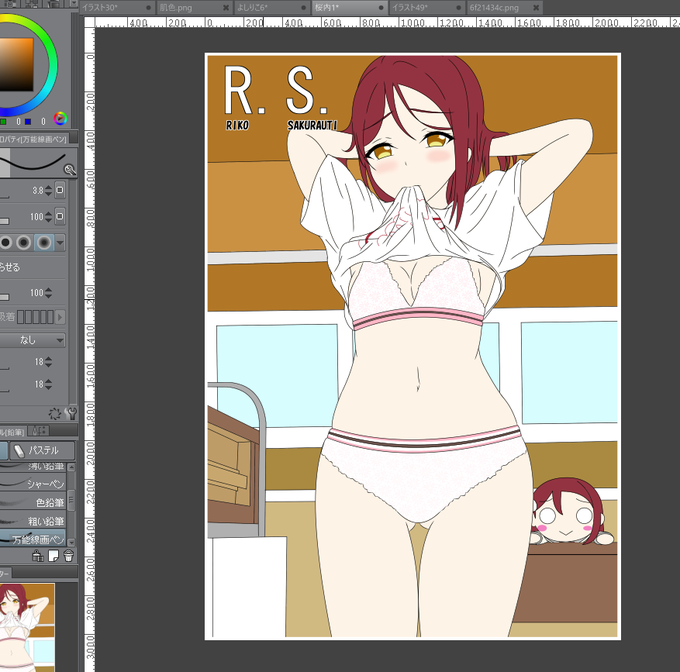Reset tool properties with the circular-arrow icon
This screenshot has height=672, width=680.
pos(55,414)
